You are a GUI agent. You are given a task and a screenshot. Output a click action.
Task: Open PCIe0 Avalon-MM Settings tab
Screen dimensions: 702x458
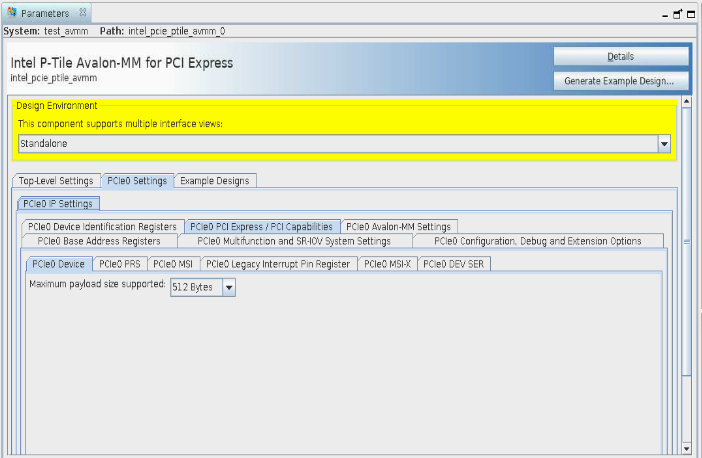[399, 227]
